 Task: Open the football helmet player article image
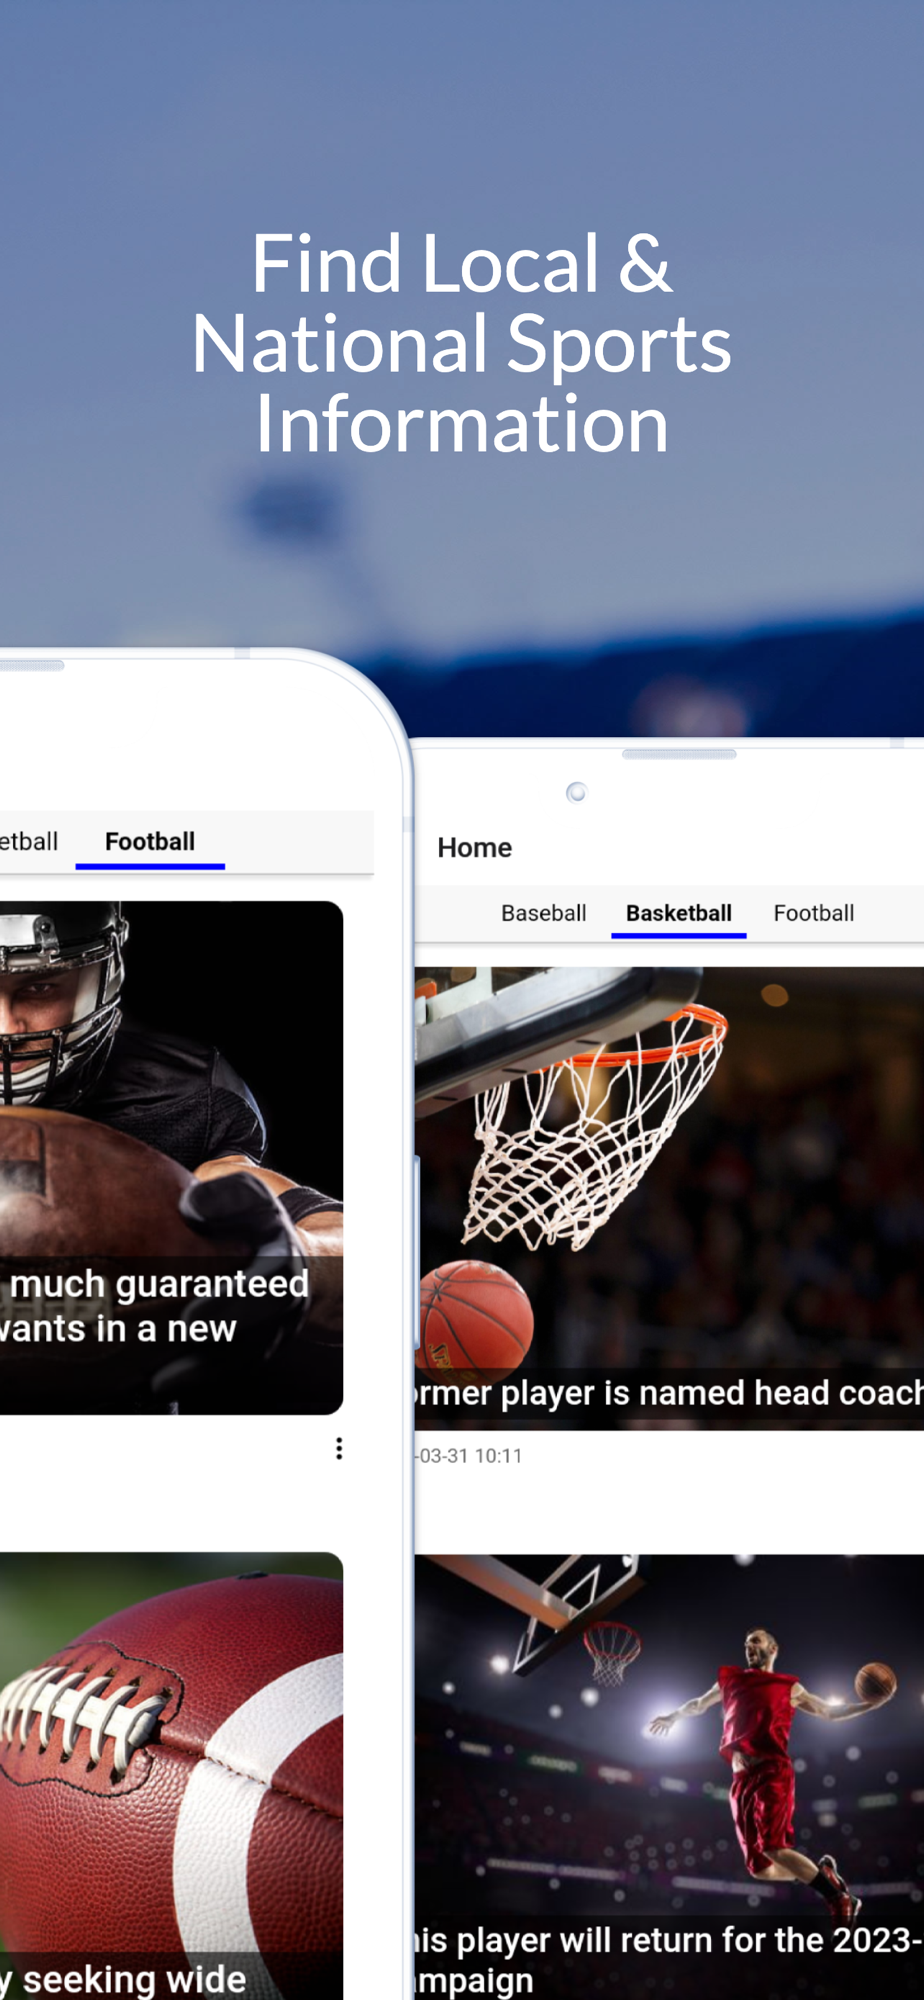(x=171, y=1158)
